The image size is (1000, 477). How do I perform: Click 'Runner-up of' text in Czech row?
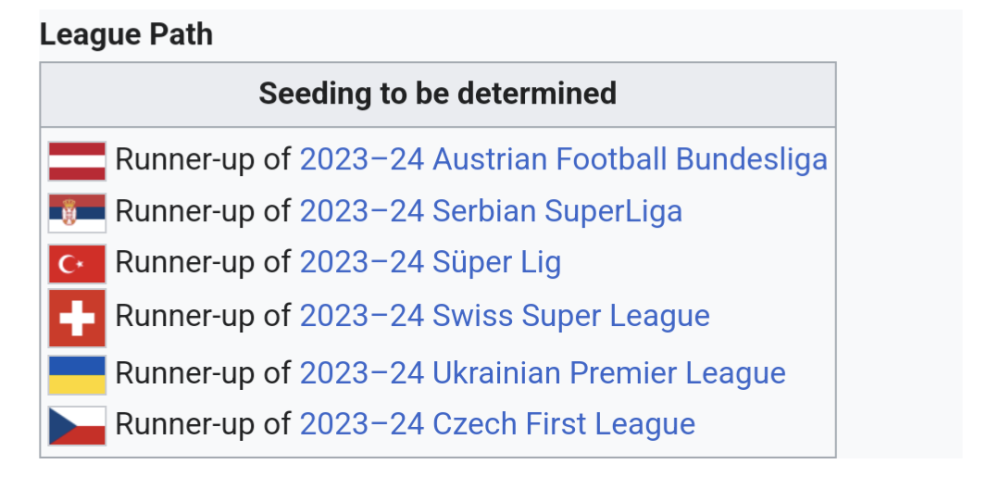point(203,423)
